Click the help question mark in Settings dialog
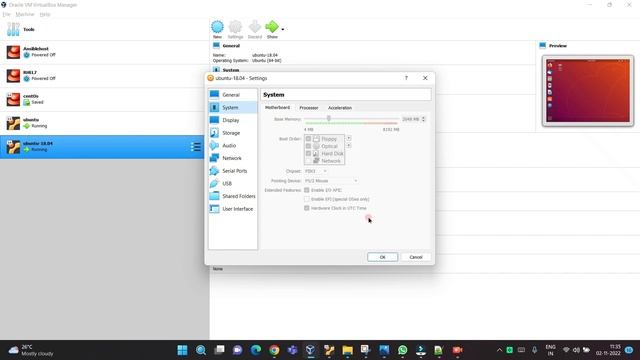Screen dimensions: 640x360 click(x=406, y=78)
